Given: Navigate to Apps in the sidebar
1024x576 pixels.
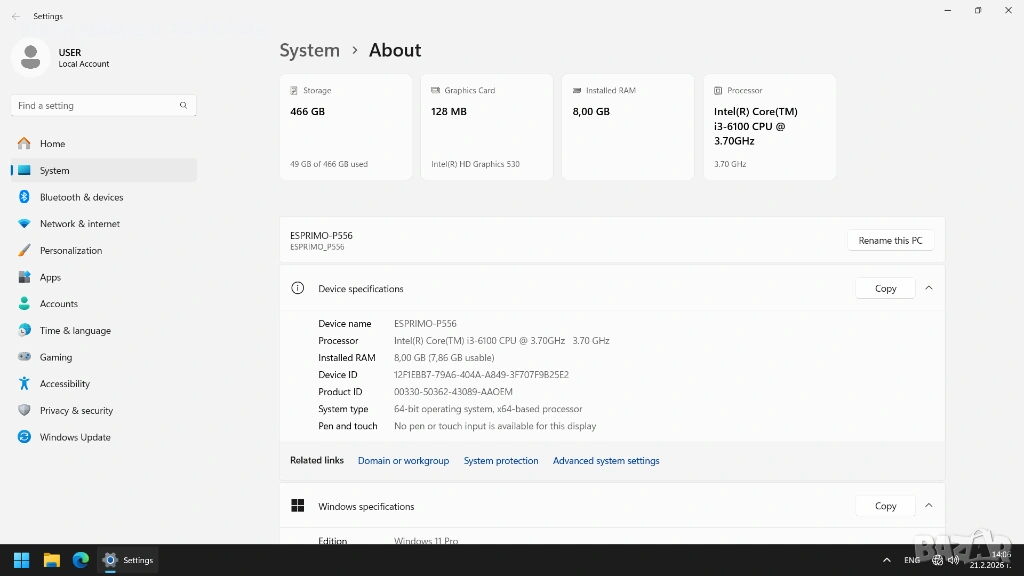Looking at the screenshot, I should click(50, 277).
